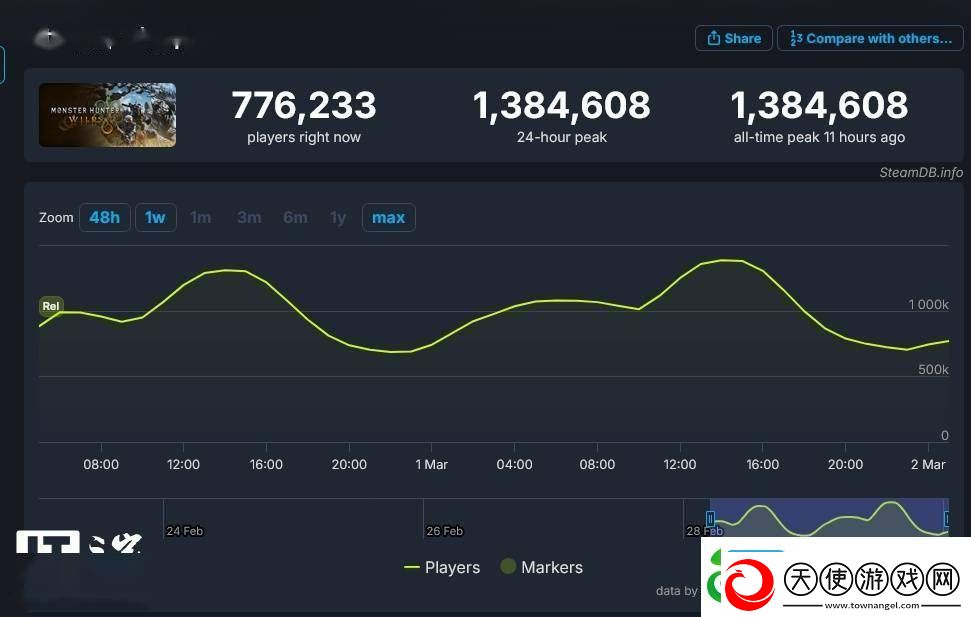Select the 1w zoom range
The height and width of the screenshot is (617, 971).
coord(155,217)
